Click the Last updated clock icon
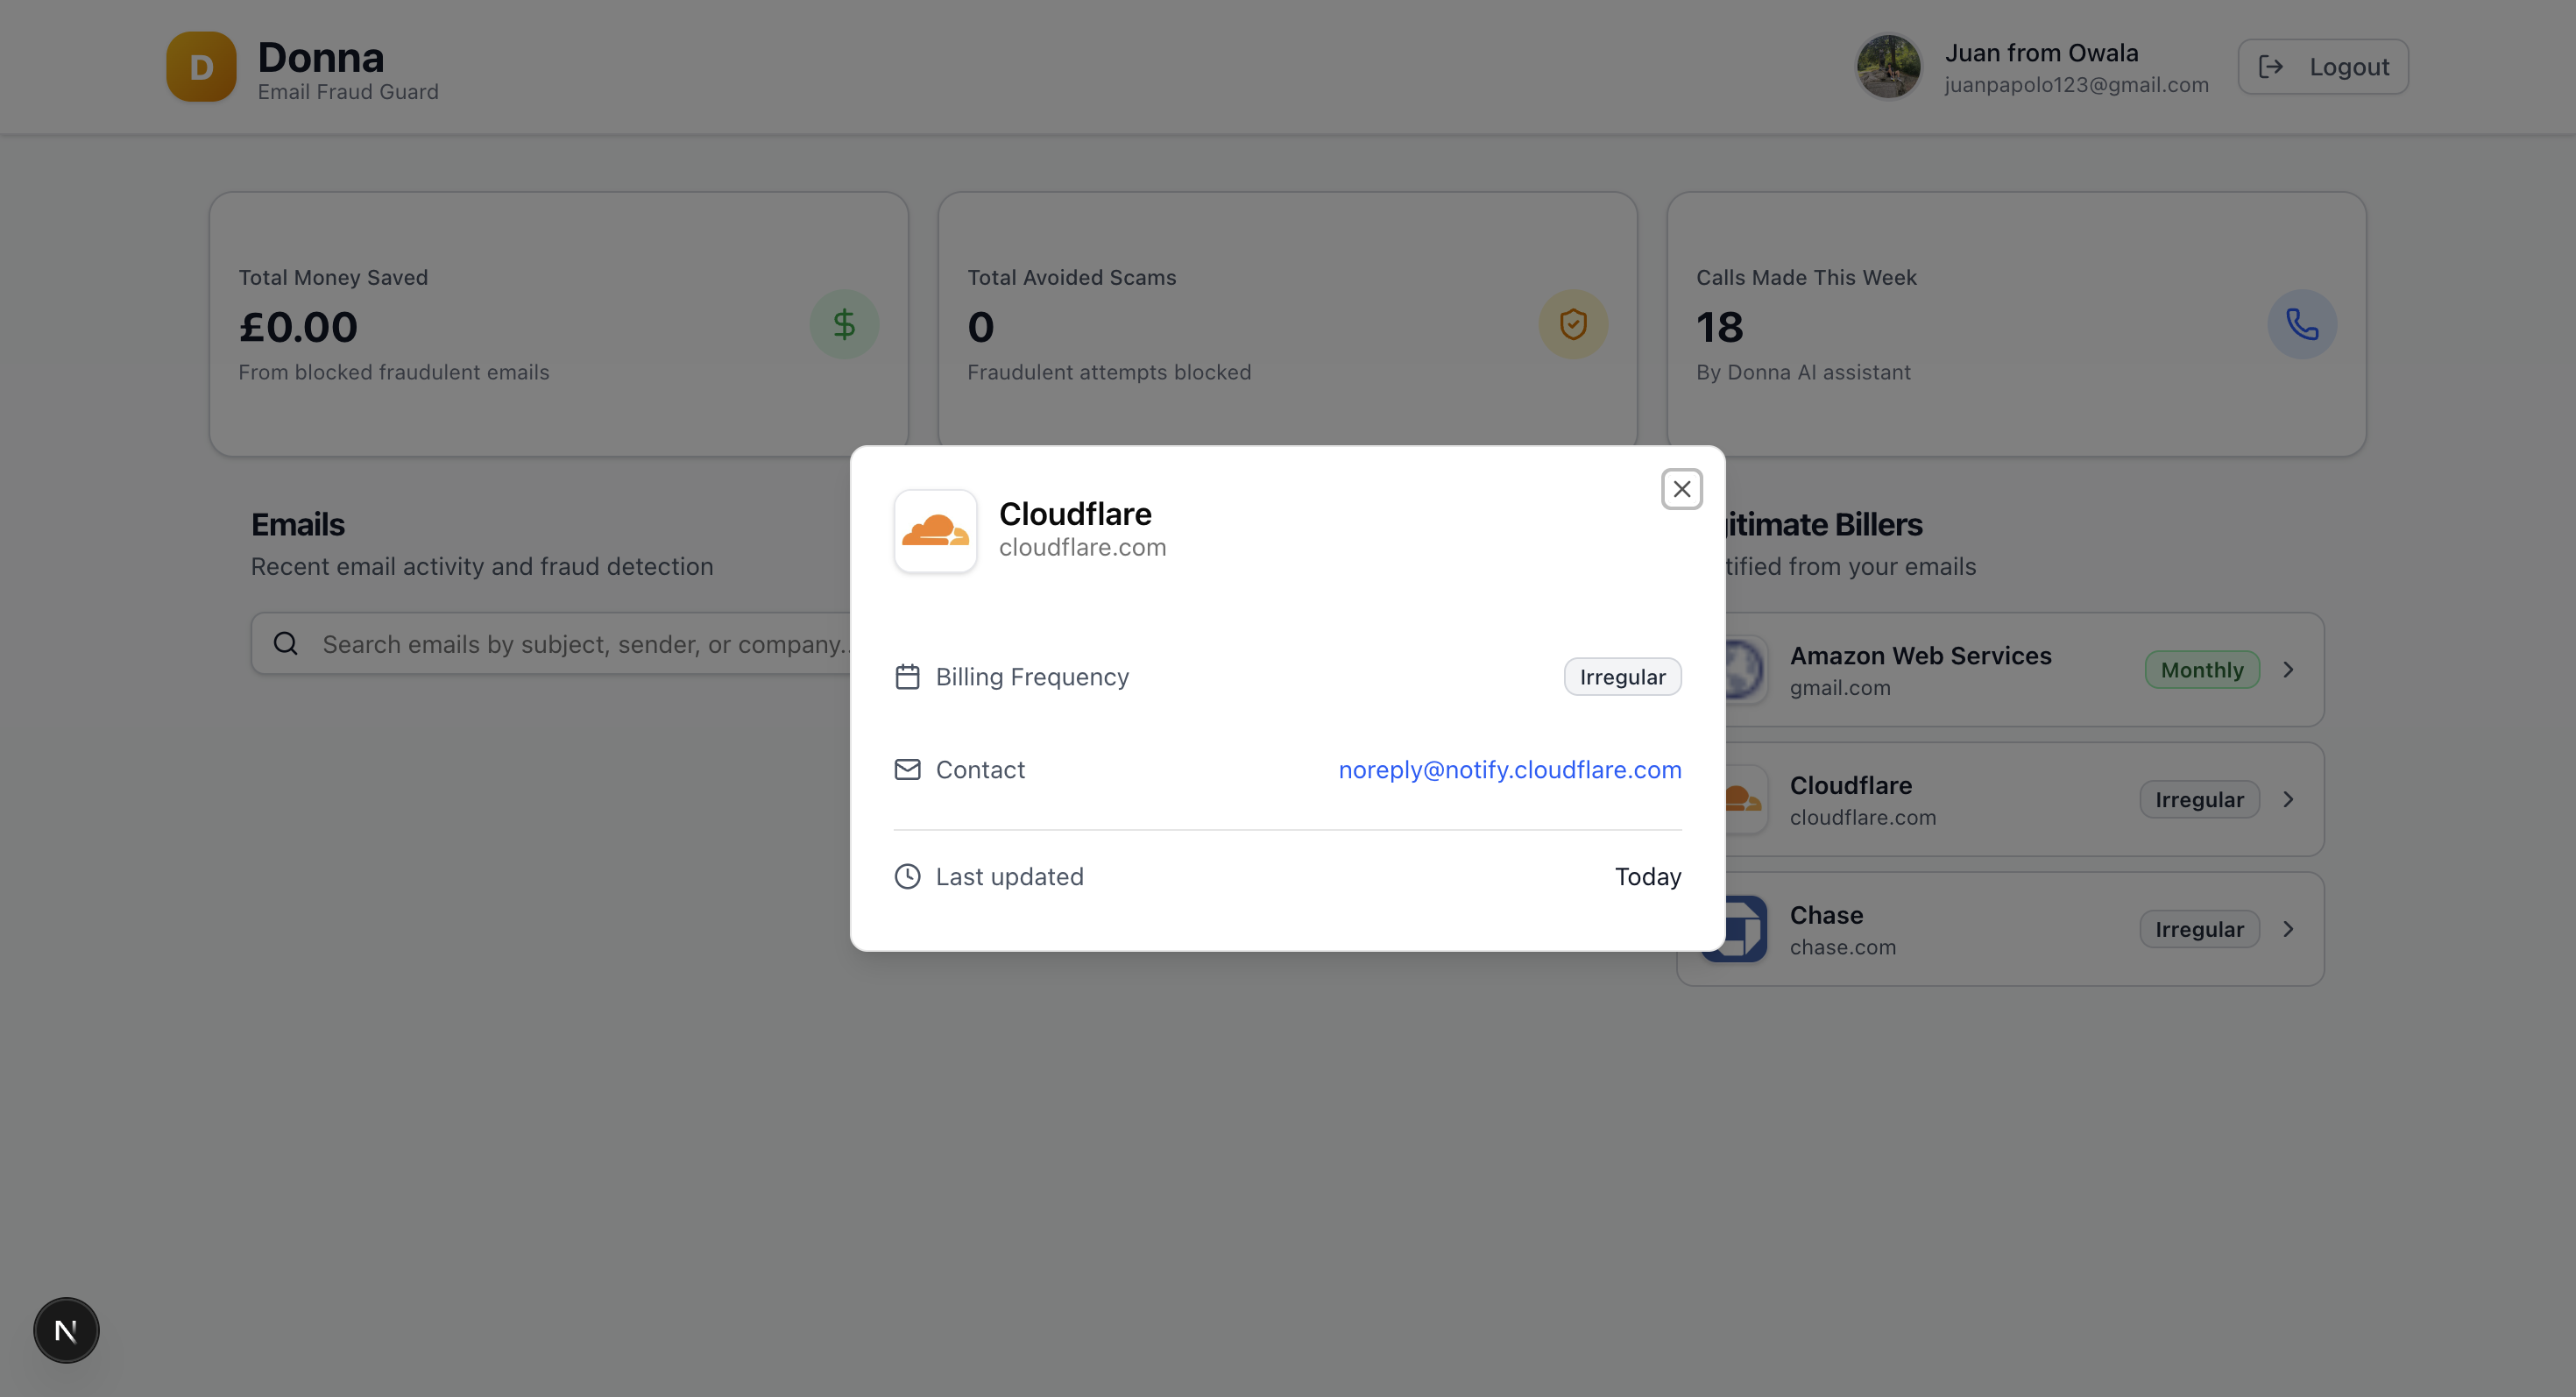The height and width of the screenshot is (1397, 2576). (907, 876)
